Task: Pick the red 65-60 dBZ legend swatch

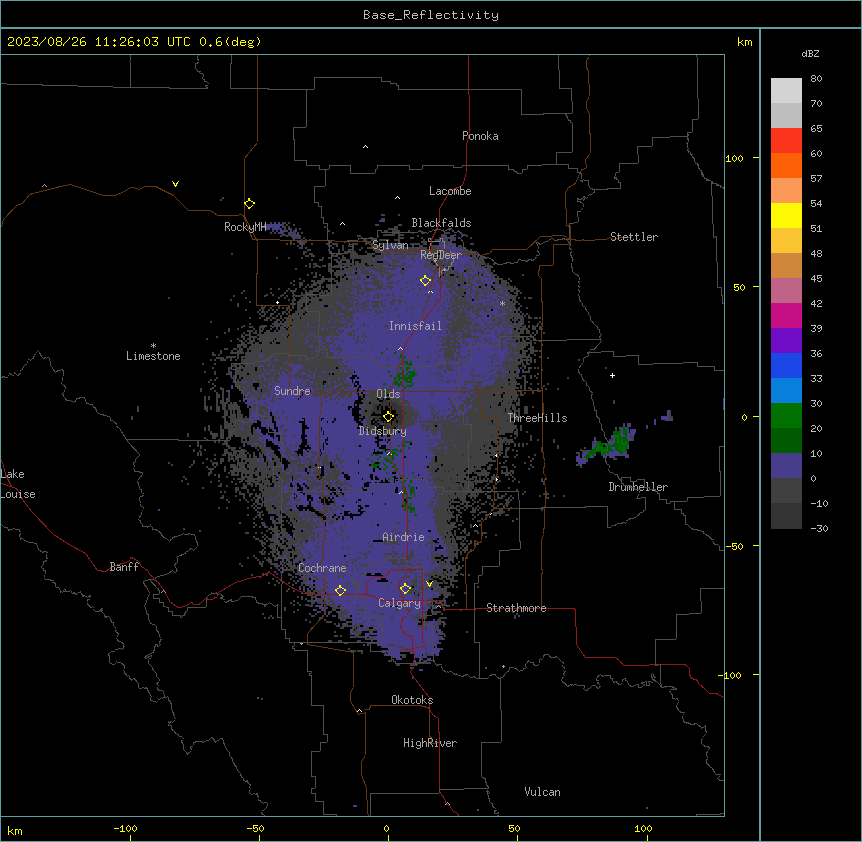Action: (x=786, y=141)
